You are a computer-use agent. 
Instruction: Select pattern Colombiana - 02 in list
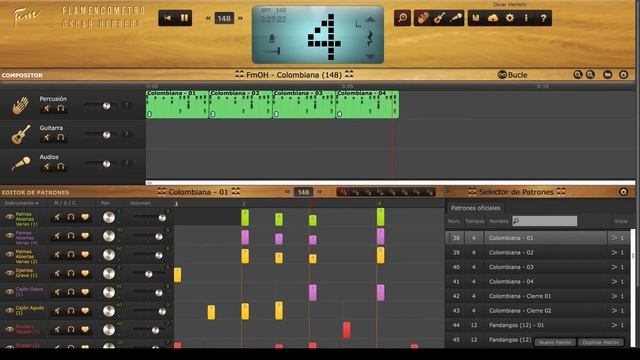point(537,253)
